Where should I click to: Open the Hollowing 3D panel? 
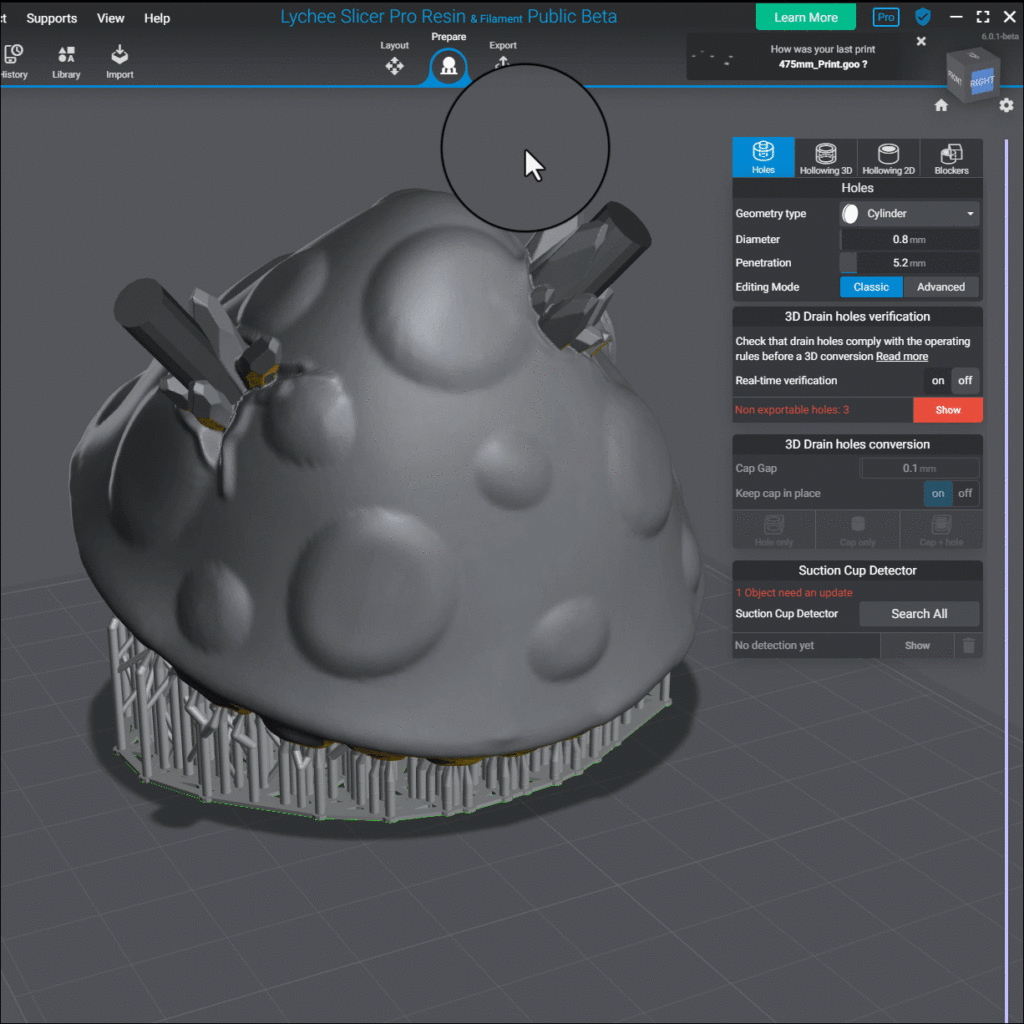(x=825, y=157)
